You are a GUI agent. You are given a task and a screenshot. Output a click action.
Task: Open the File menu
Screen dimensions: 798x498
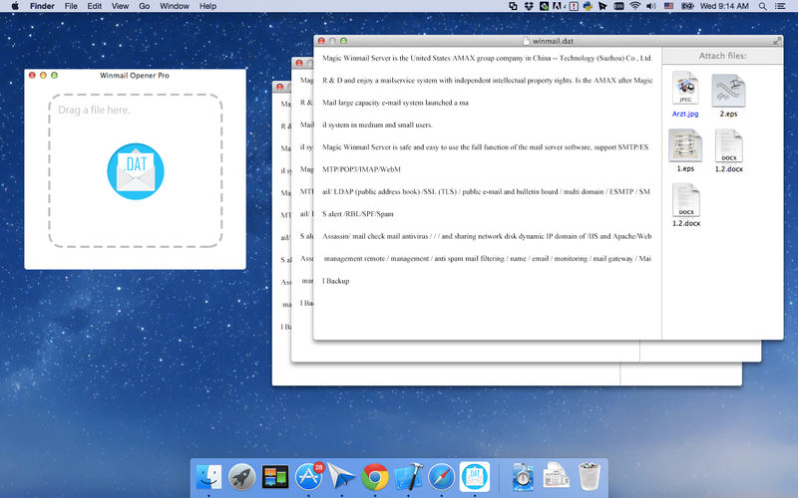(71, 6)
